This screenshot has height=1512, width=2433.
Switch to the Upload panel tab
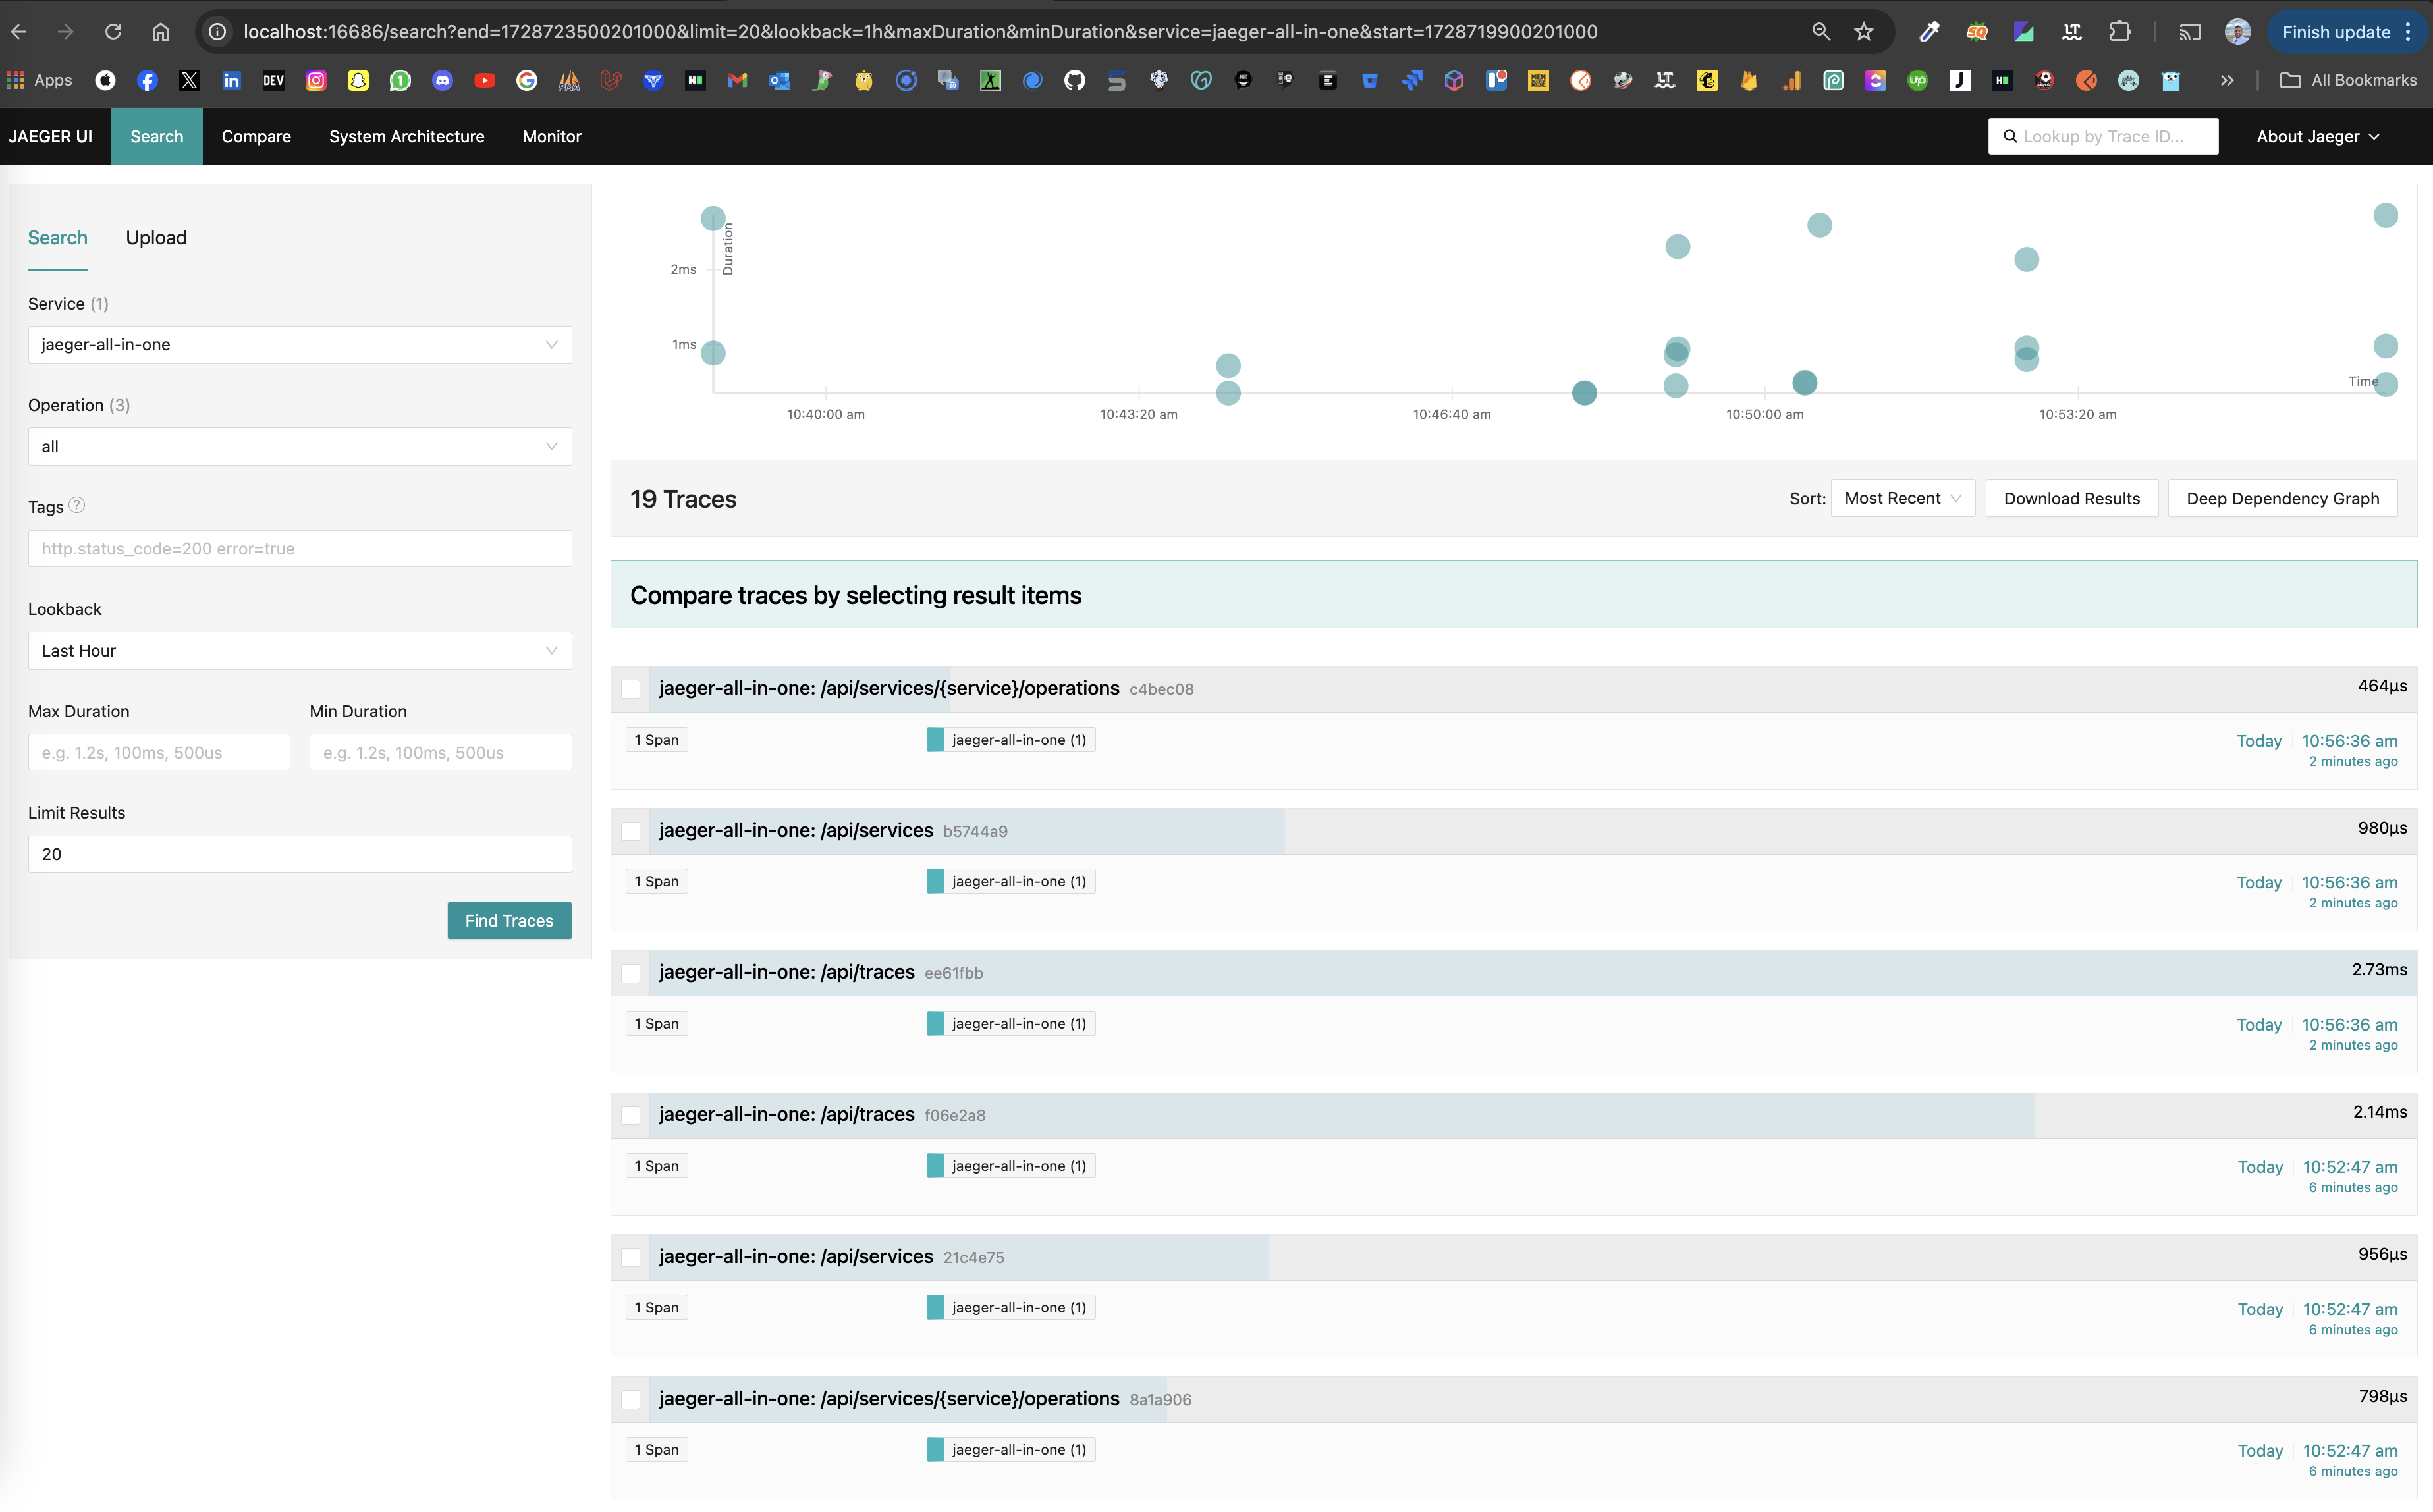coord(156,238)
